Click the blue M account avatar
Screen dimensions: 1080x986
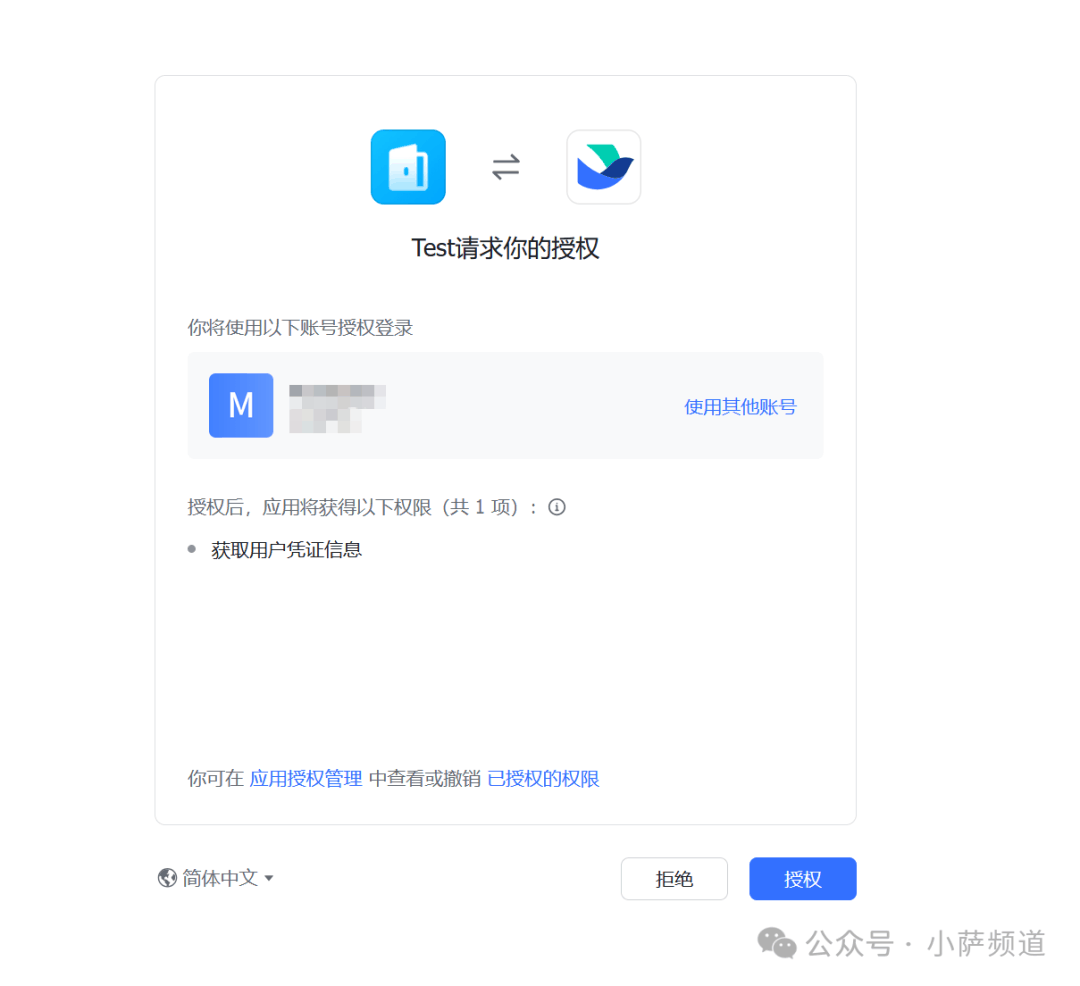click(x=241, y=405)
